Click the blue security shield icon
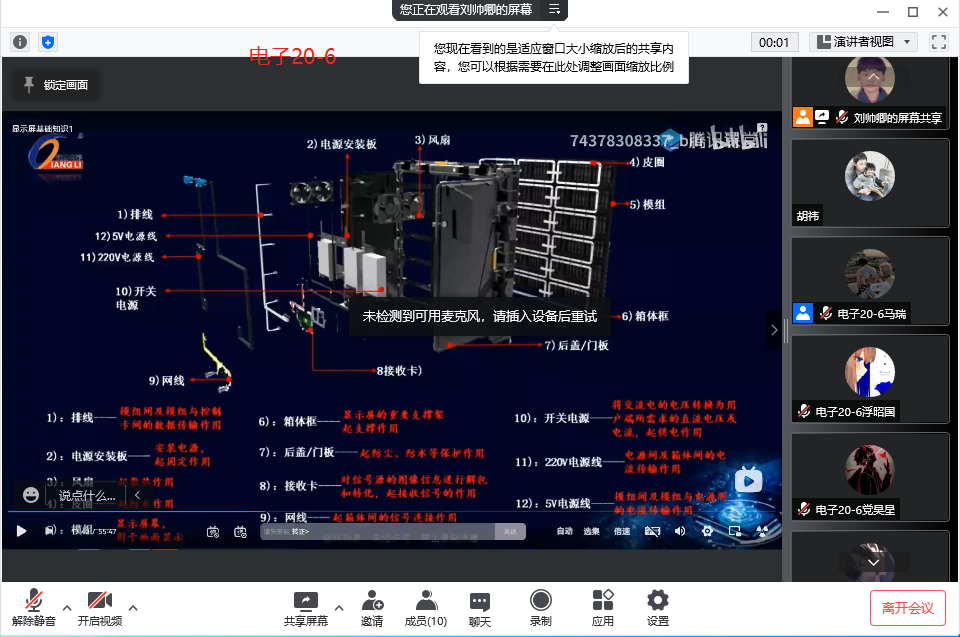The height and width of the screenshot is (637, 960). click(x=48, y=42)
